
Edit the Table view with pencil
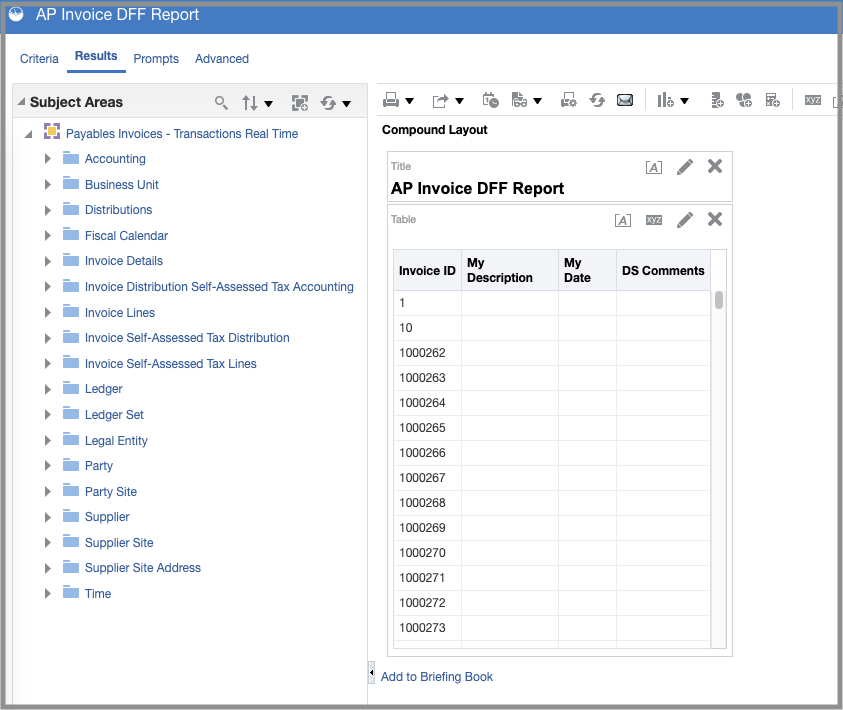point(685,220)
